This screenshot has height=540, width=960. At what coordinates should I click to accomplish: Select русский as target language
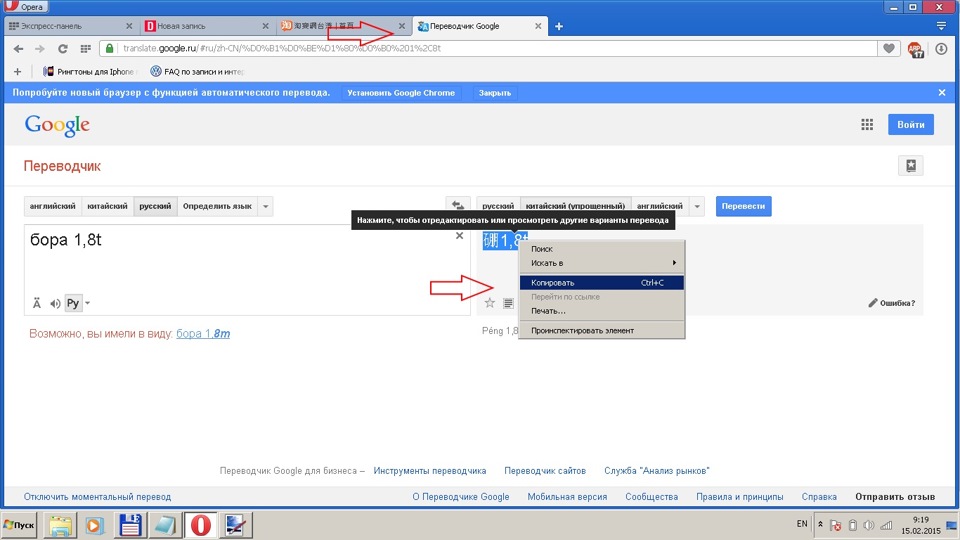point(498,206)
